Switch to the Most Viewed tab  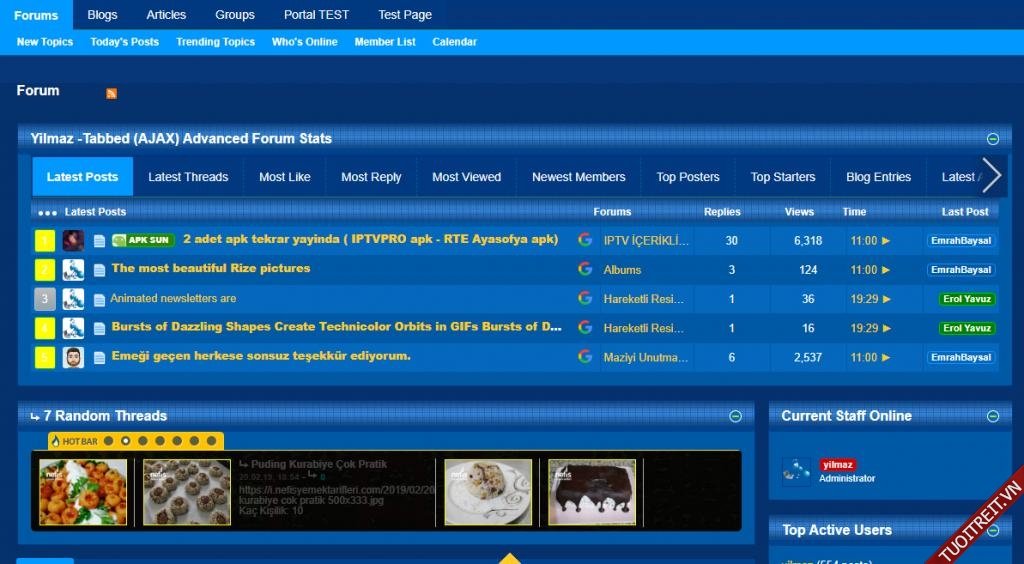[466, 177]
